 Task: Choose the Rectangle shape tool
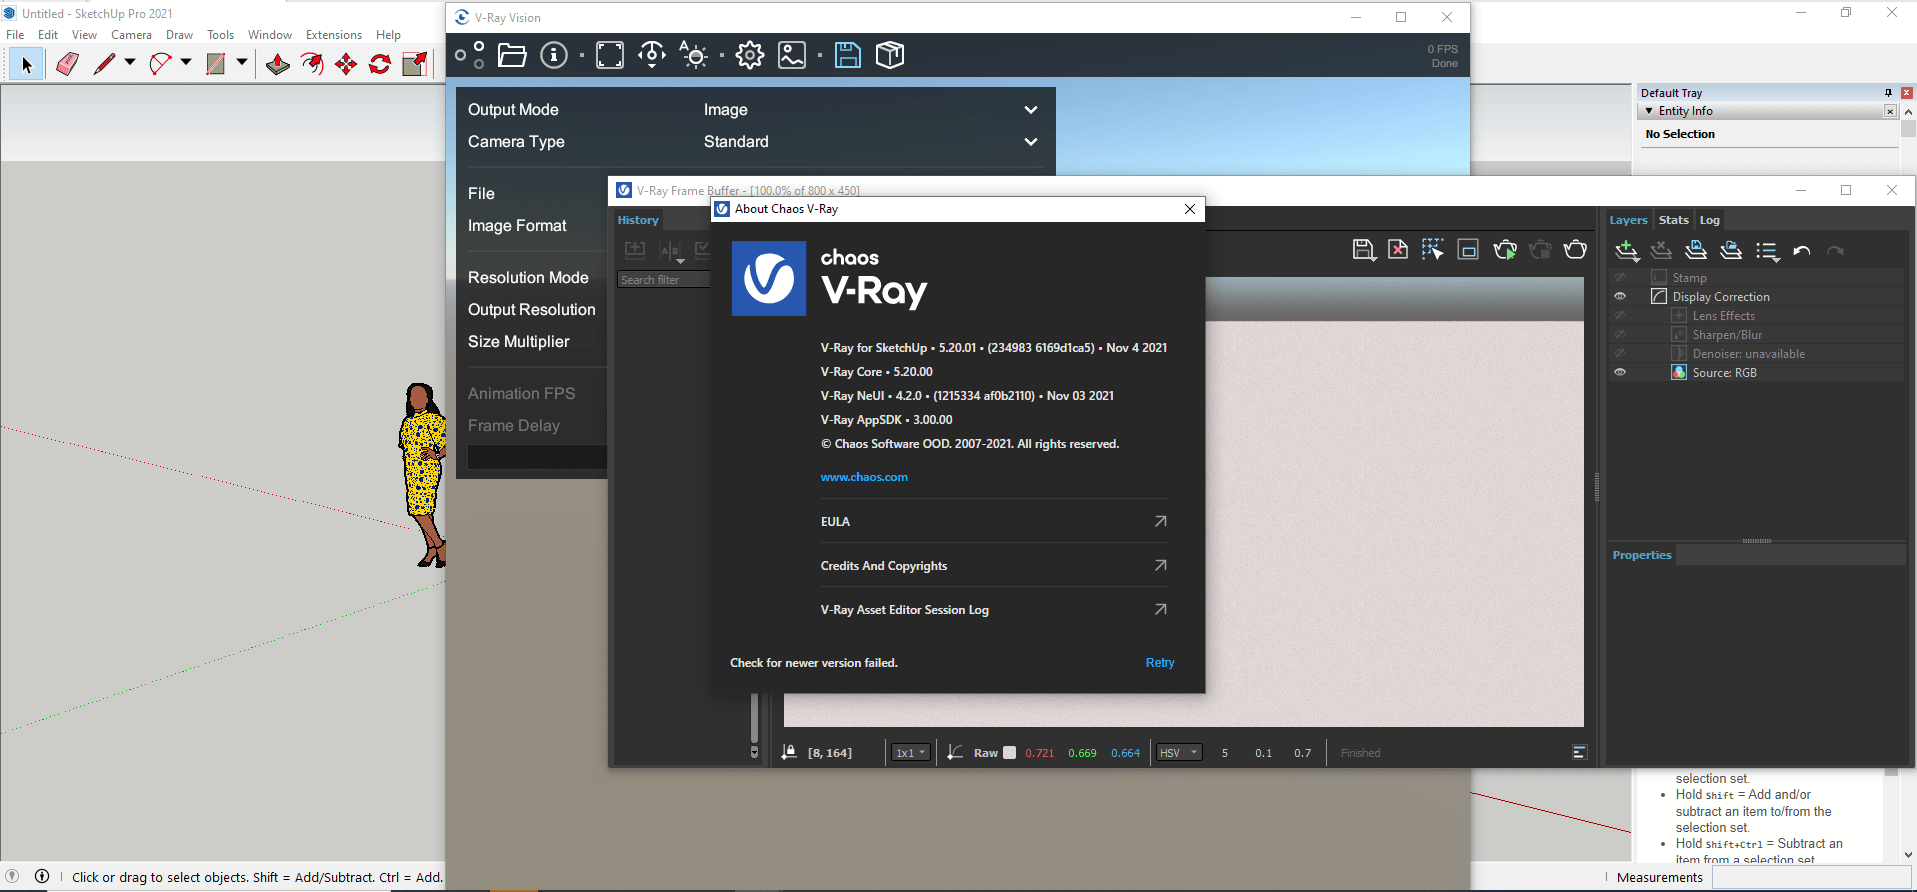(215, 64)
